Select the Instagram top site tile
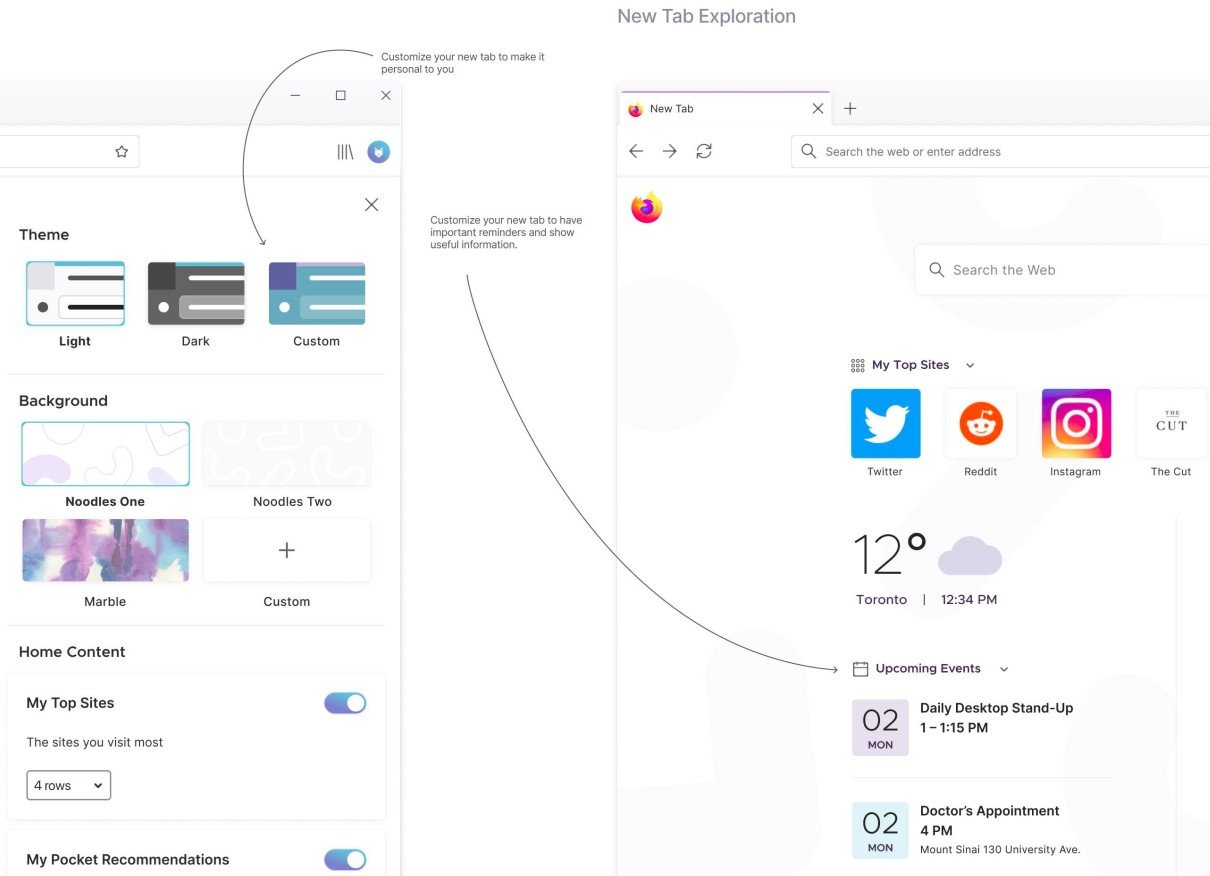 pos(1075,422)
